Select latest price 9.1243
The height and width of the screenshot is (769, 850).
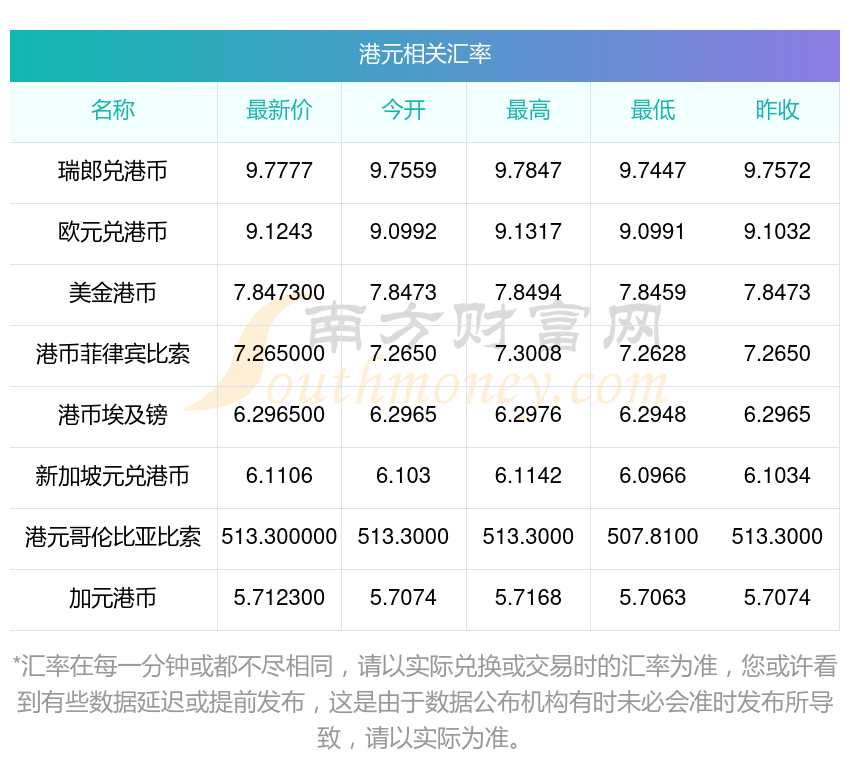coord(279,232)
